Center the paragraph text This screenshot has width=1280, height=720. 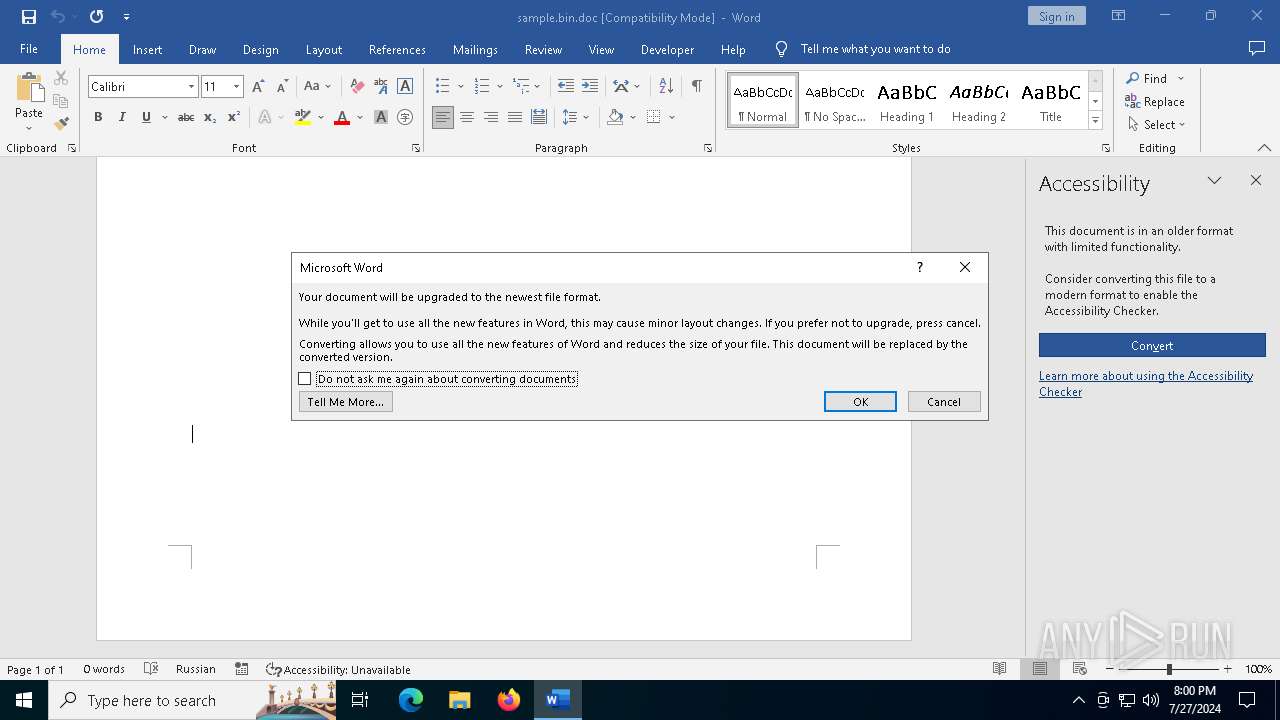(x=467, y=117)
